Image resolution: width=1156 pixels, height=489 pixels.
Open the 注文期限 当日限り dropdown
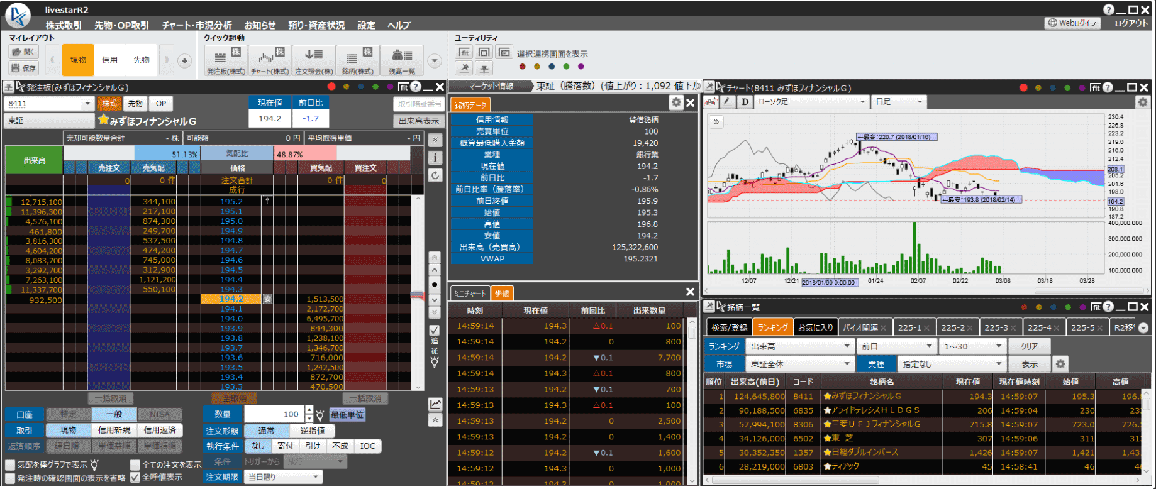click(284, 477)
